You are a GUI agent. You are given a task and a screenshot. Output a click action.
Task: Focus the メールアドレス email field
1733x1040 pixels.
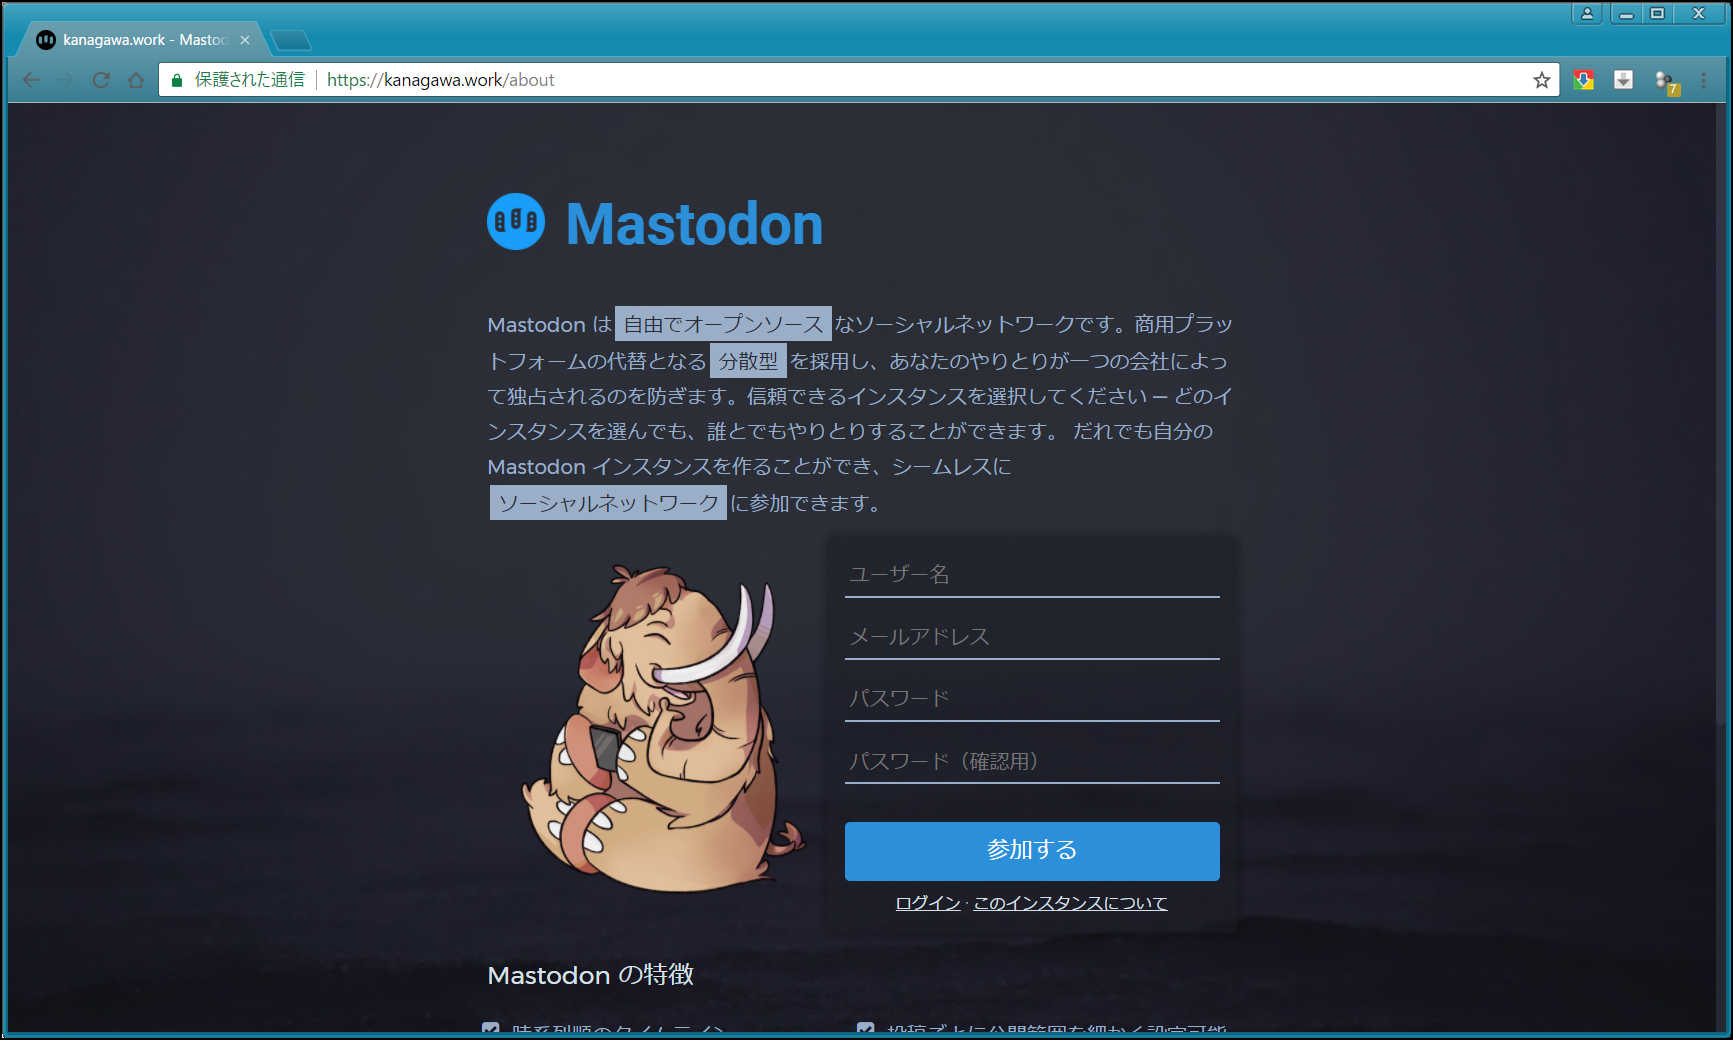pos(1031,637)
